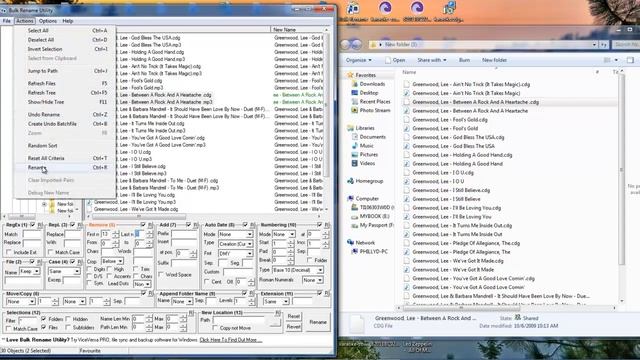The width and height of the screenshot is (640, 360).
Task: Click Burn in Explorer toolbar
Action: 464,60
